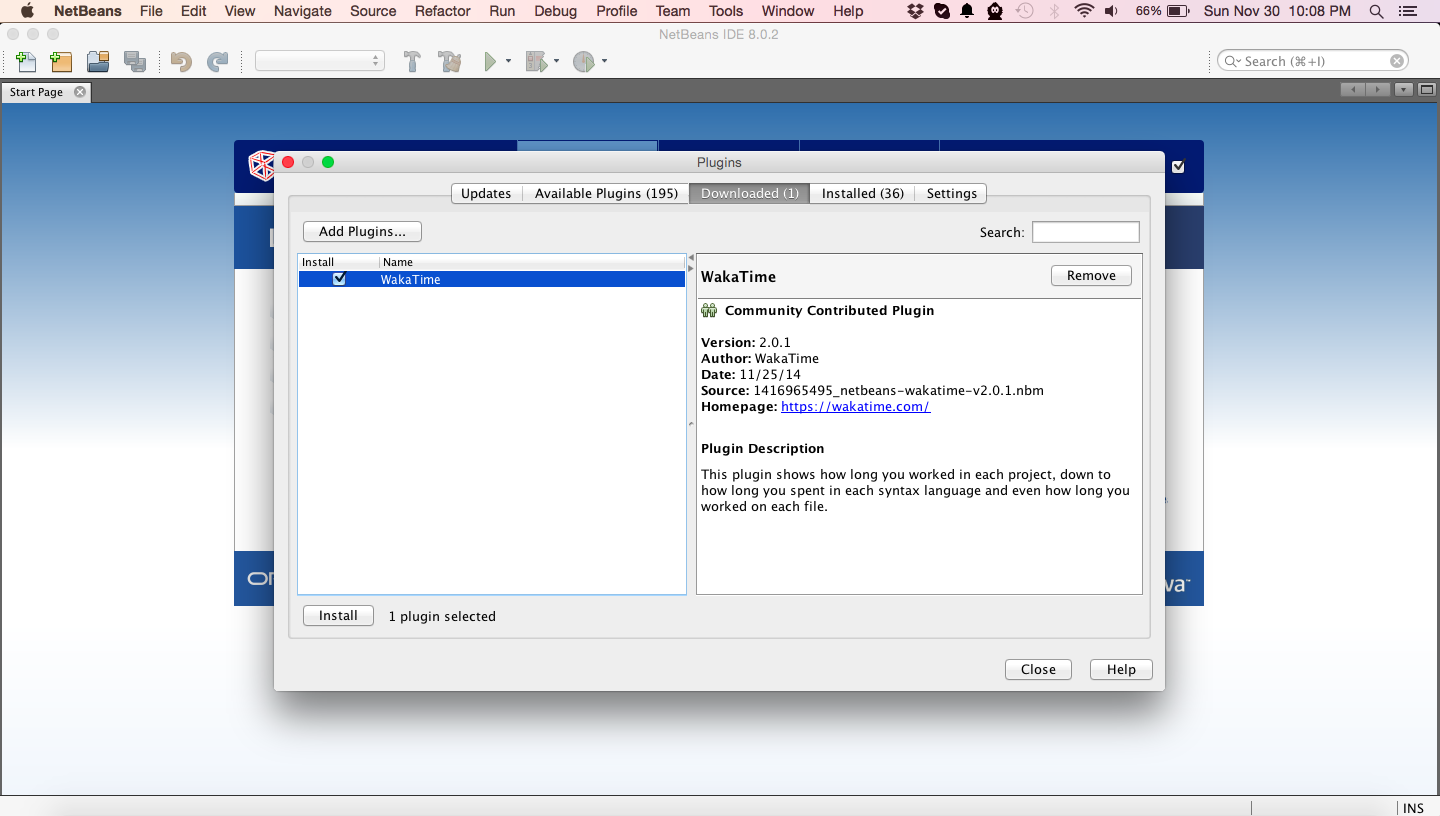Clear the NetBeans quick search field

coord(1397,61)
